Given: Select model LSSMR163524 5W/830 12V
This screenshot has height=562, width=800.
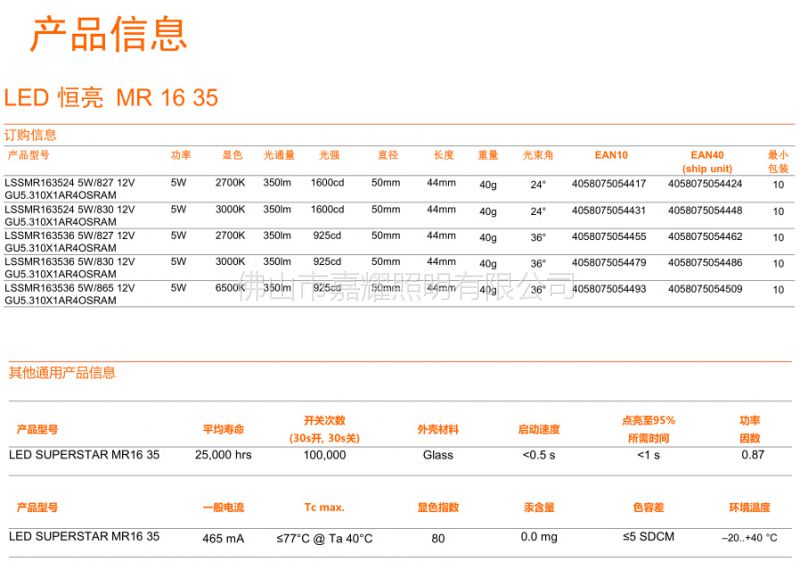Looking at the screenshot, I should click(x=70, y=210).
